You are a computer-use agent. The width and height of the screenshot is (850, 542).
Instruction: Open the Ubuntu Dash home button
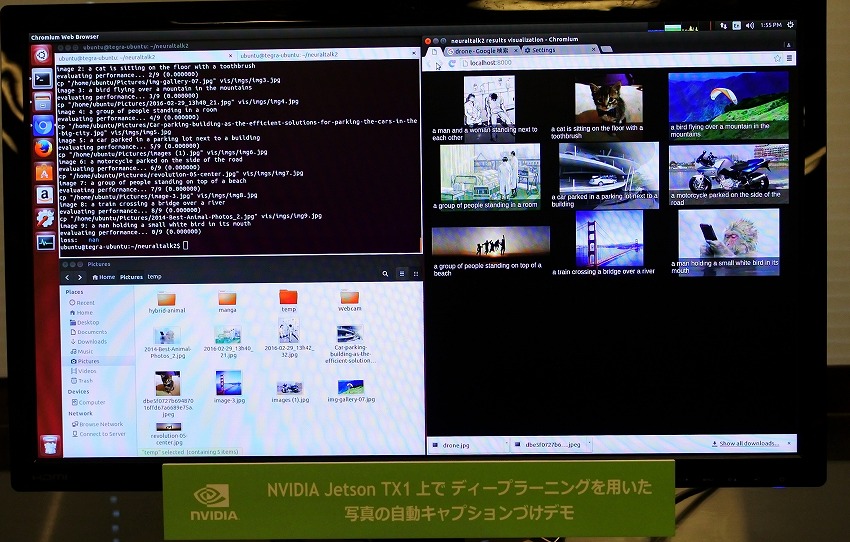(42, 54)
